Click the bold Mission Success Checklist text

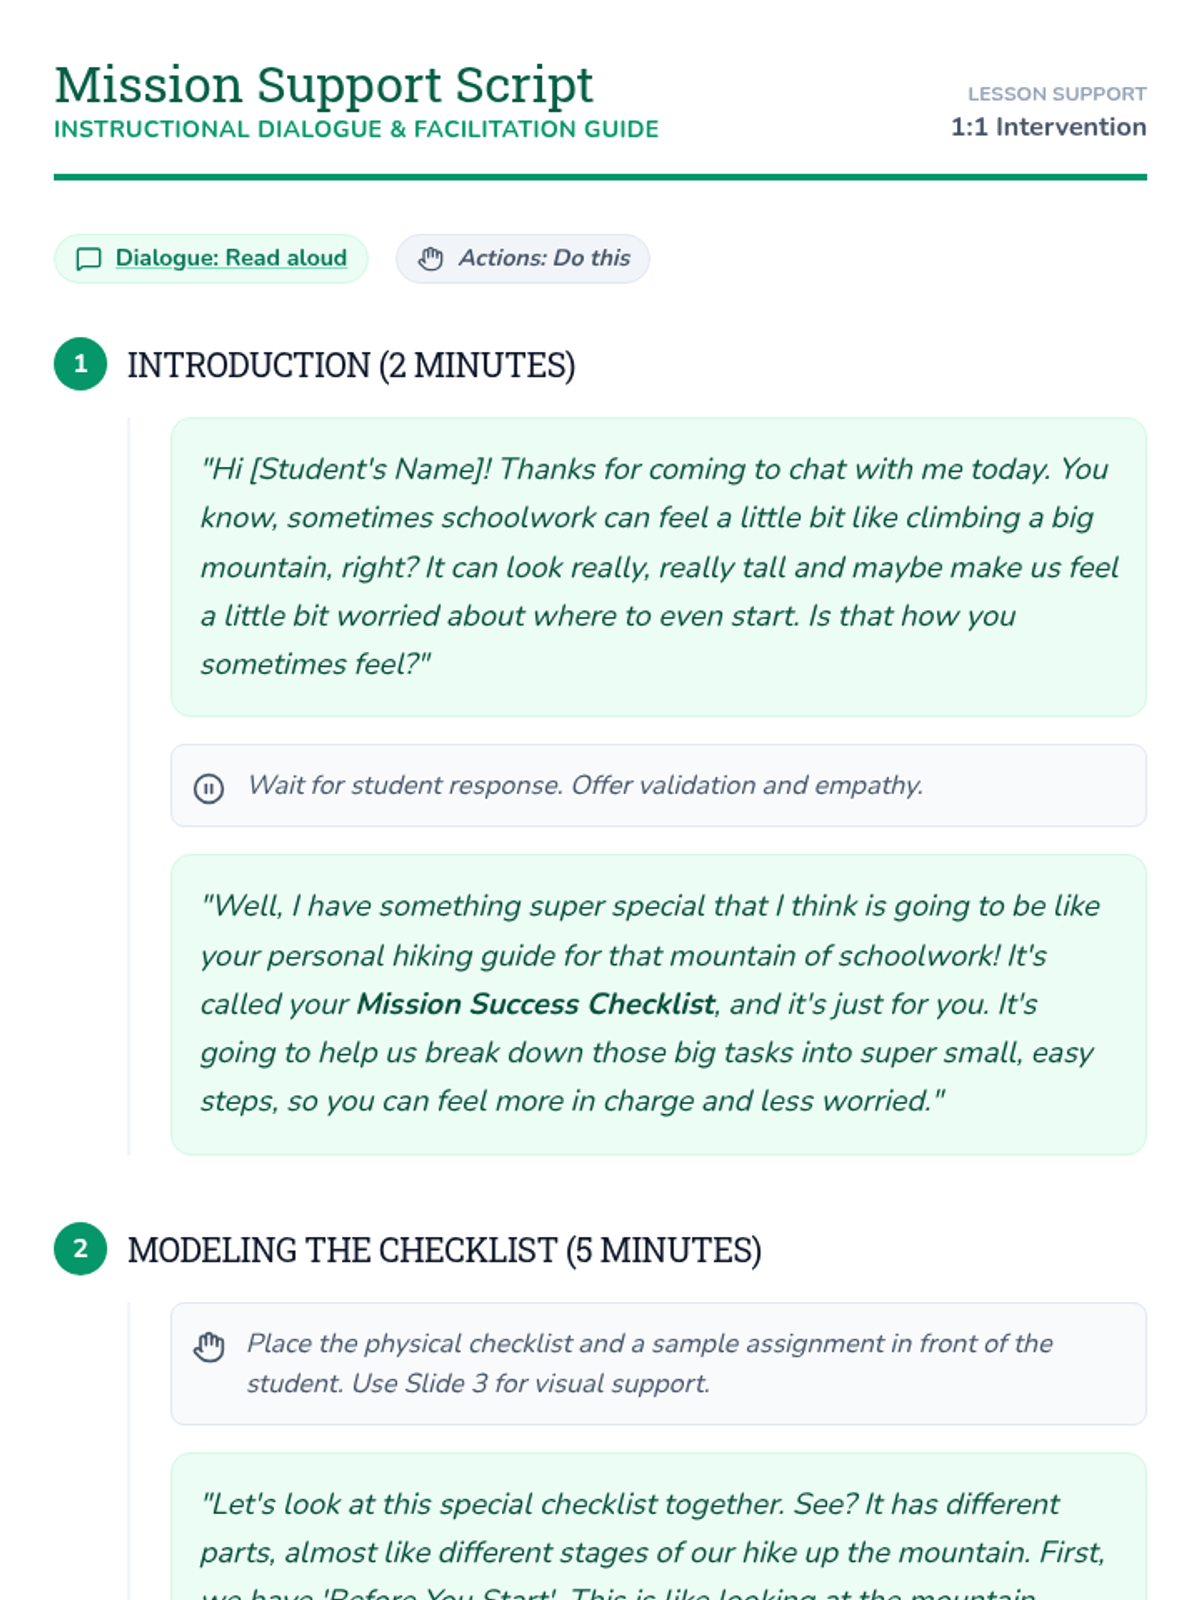[536, 1004]
